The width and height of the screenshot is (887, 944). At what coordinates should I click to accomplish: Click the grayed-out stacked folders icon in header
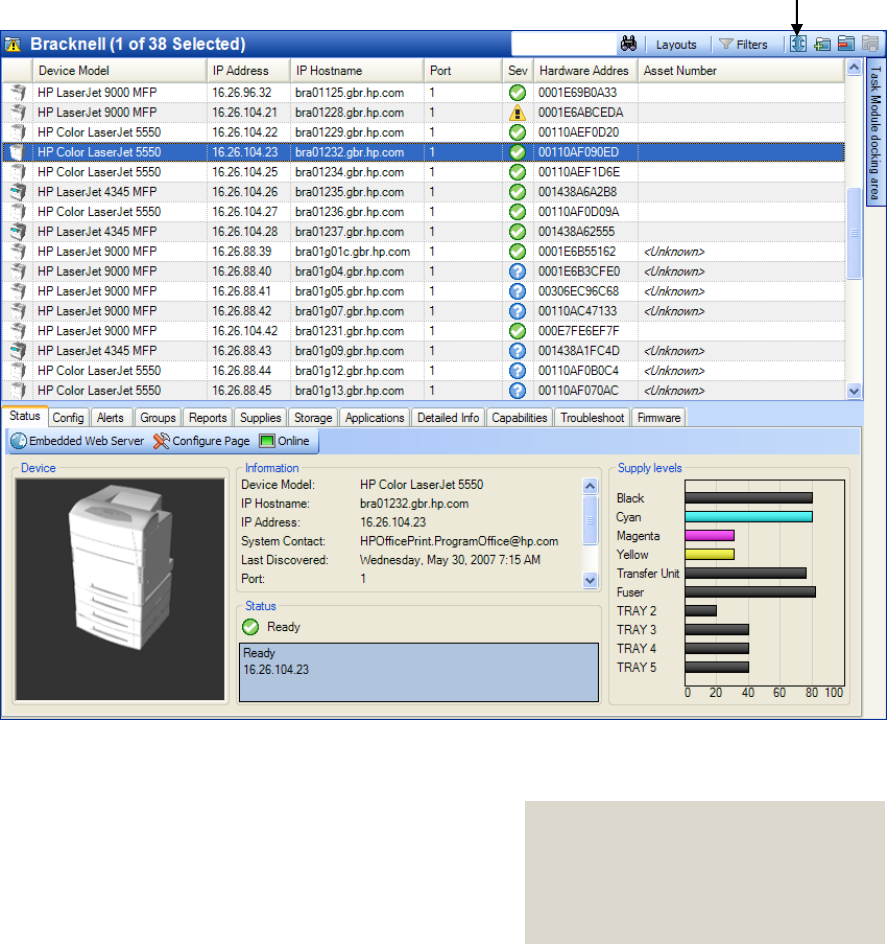[870, 44]
